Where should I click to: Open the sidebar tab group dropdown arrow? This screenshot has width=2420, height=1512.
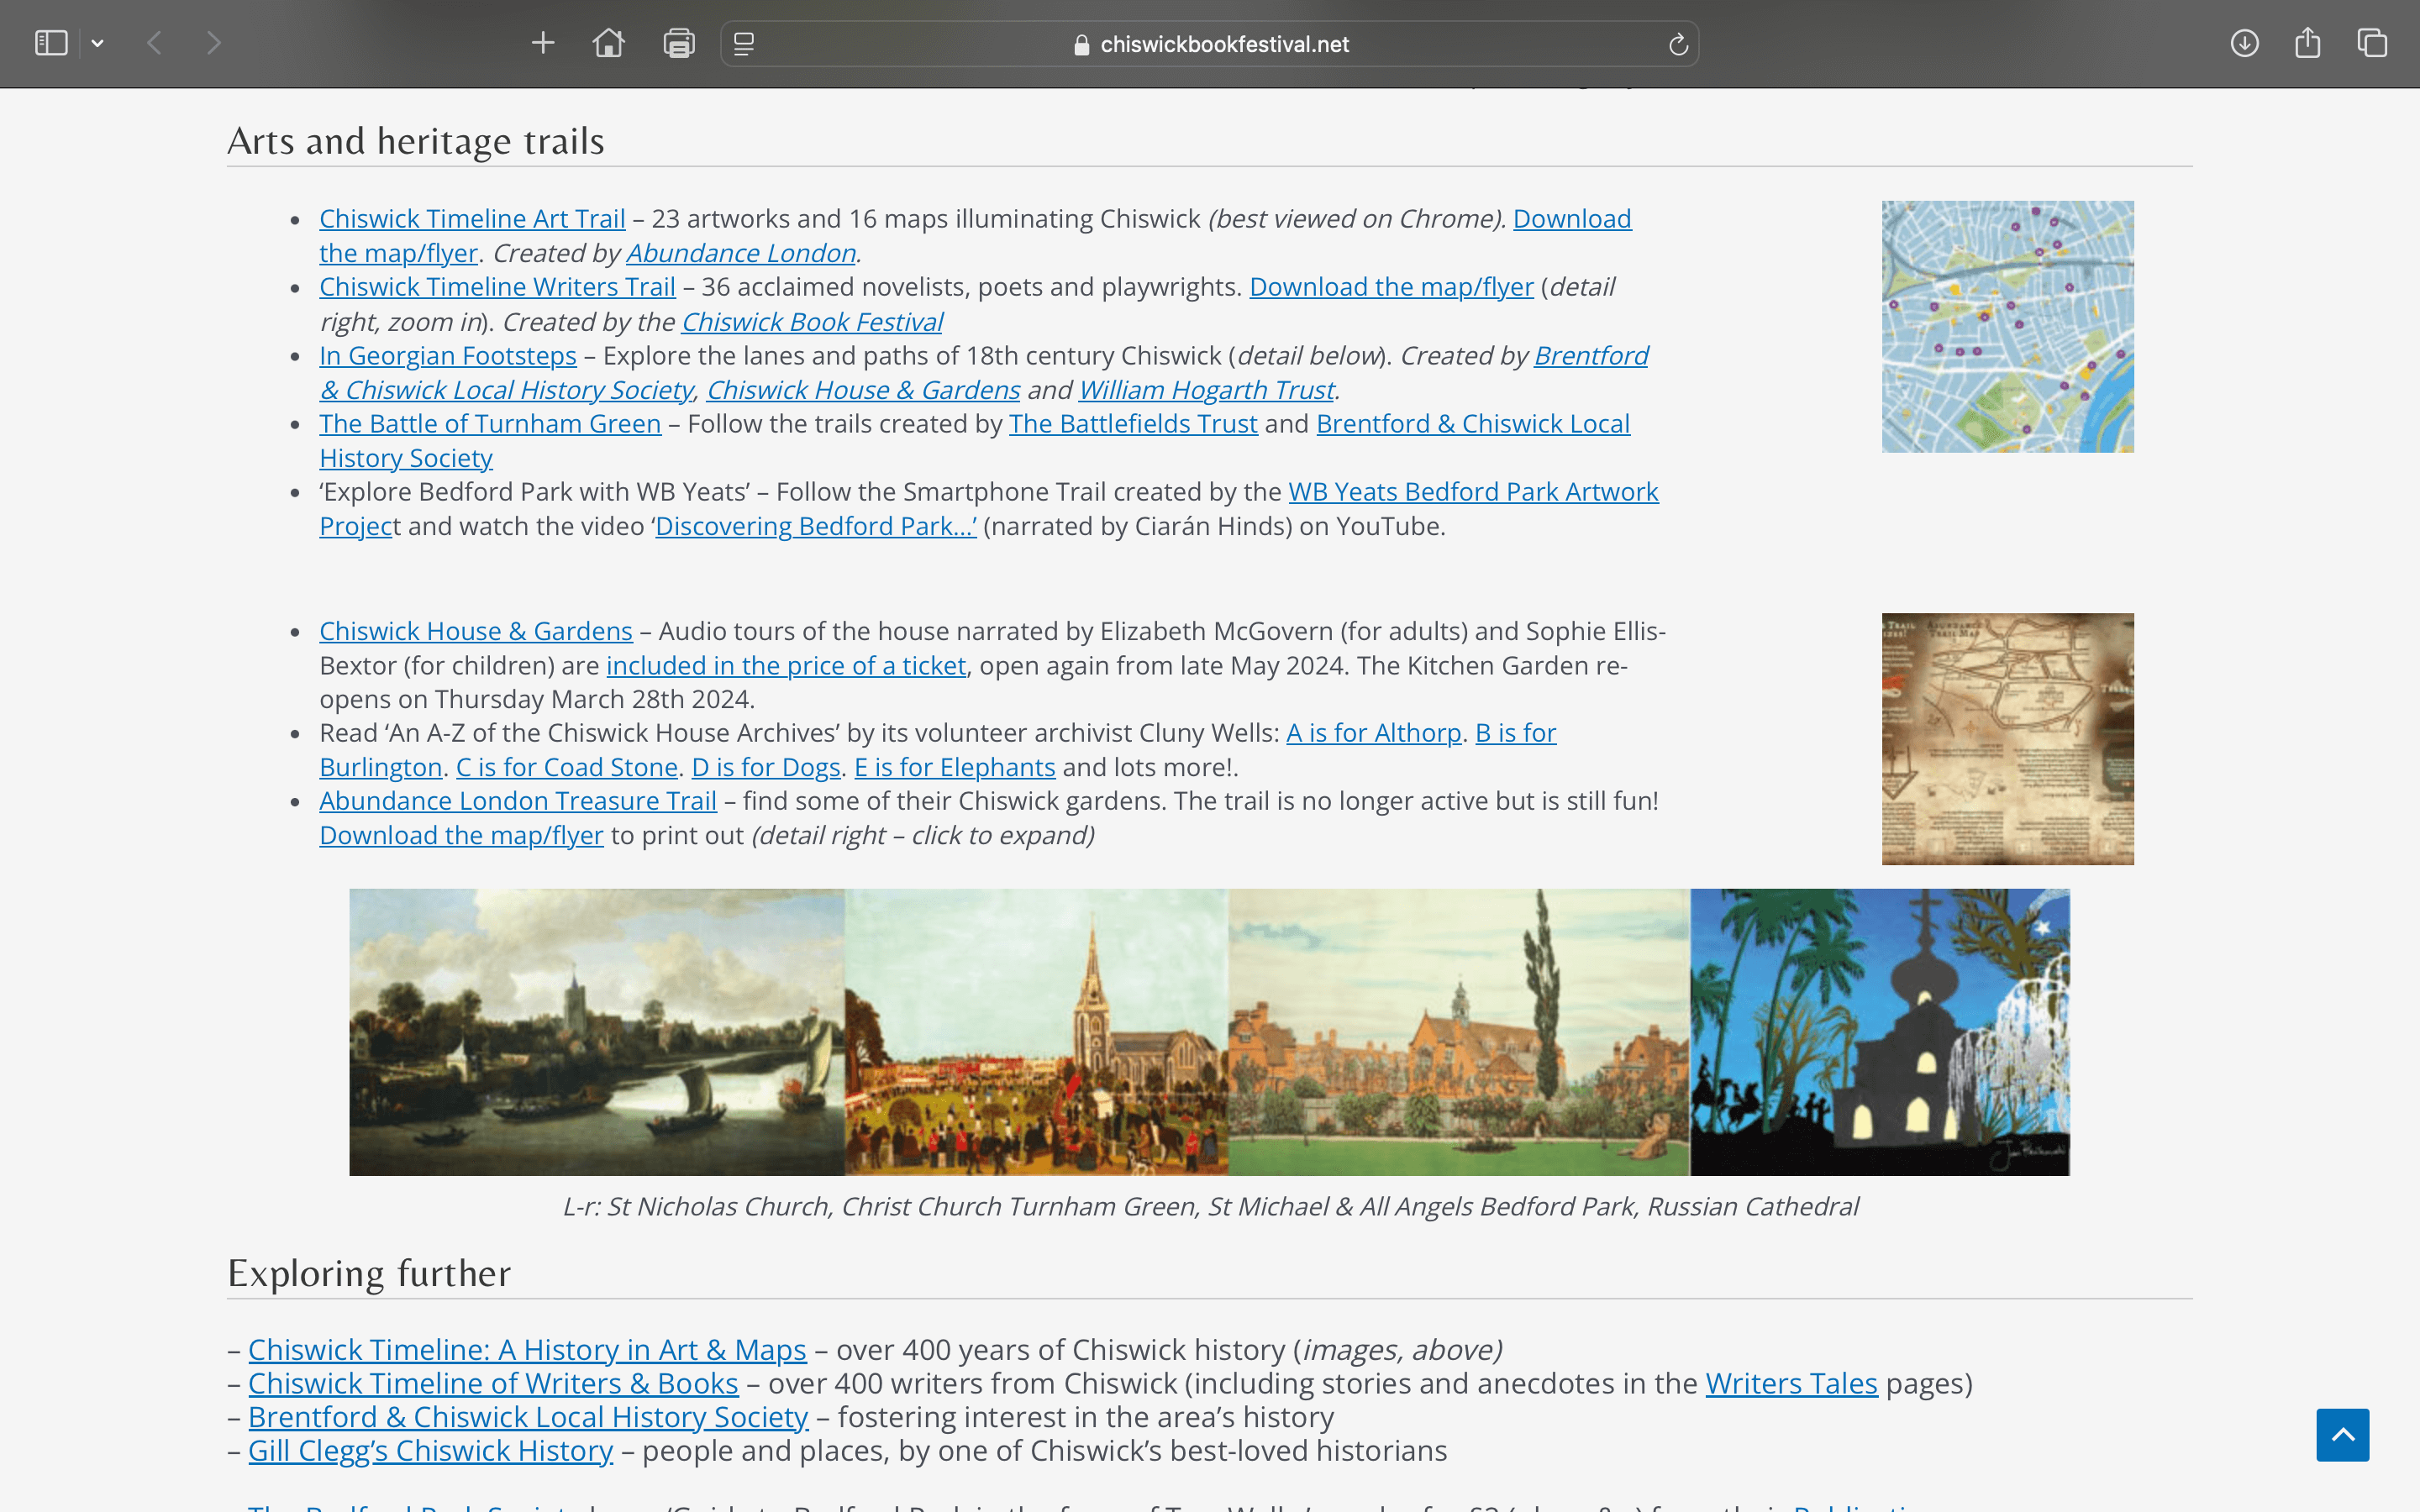[97, 43]
